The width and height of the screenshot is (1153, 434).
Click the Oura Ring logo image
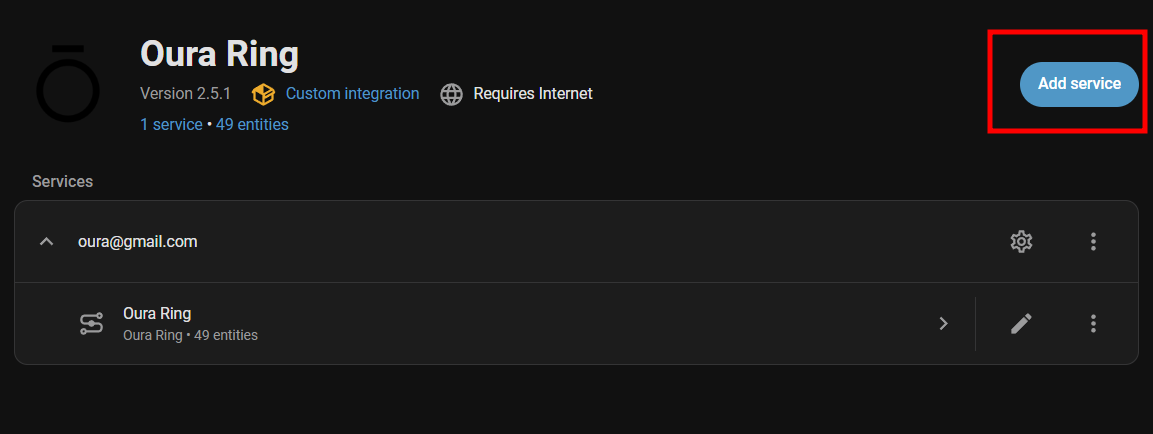68,83
